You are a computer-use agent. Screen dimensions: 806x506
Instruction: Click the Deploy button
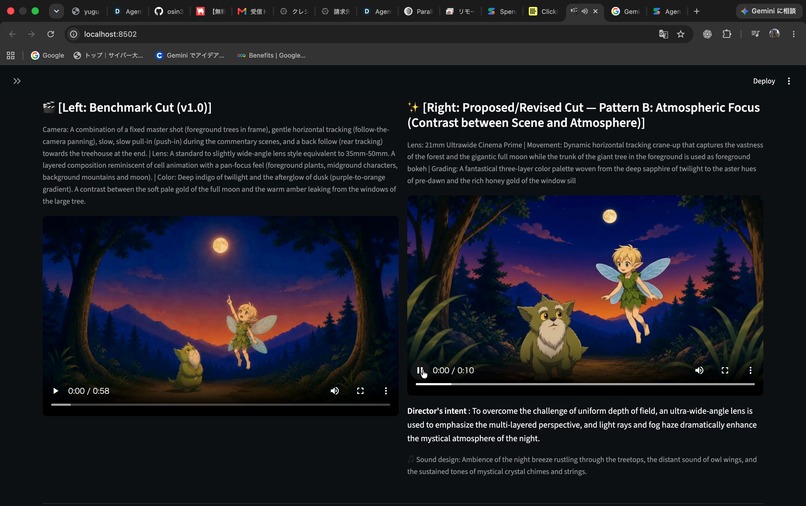click(x=763, y=81)
